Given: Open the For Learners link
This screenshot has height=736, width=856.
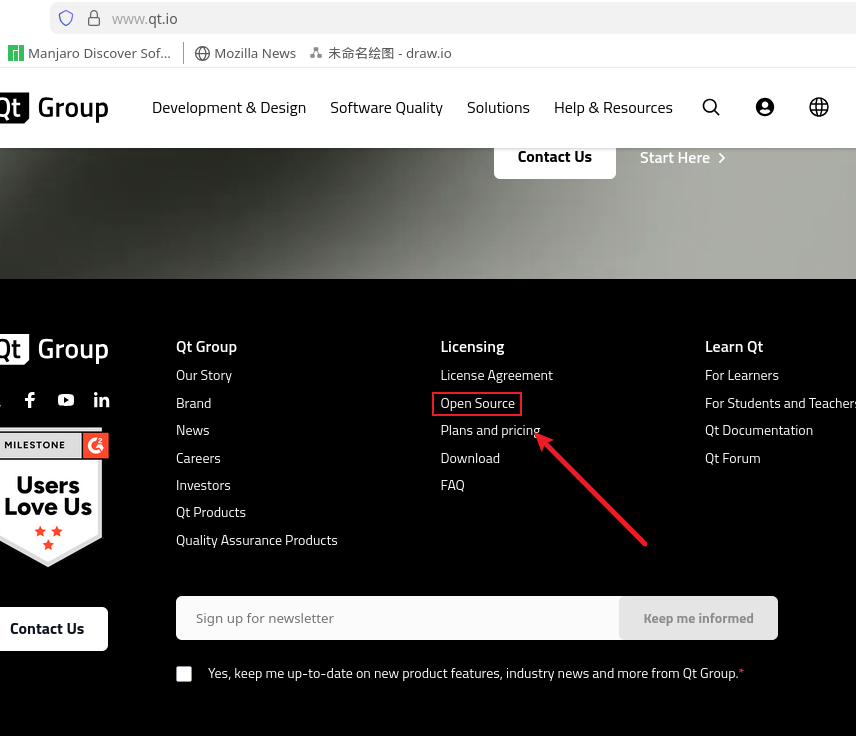Looking at the screenshot, I should click(x=741, y=376).
